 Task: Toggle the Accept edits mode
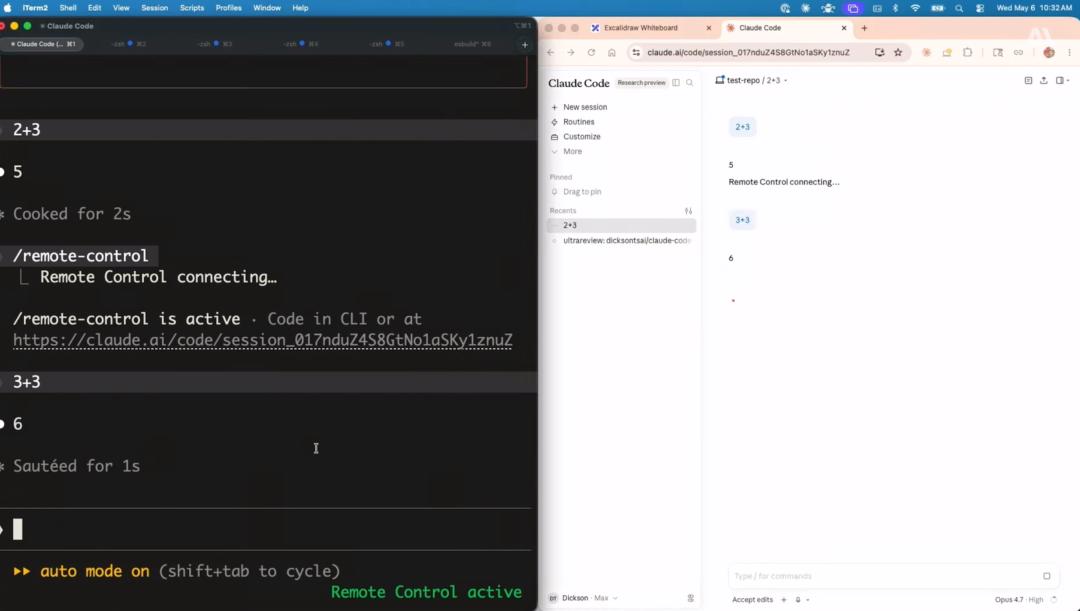tap(752, 599)
